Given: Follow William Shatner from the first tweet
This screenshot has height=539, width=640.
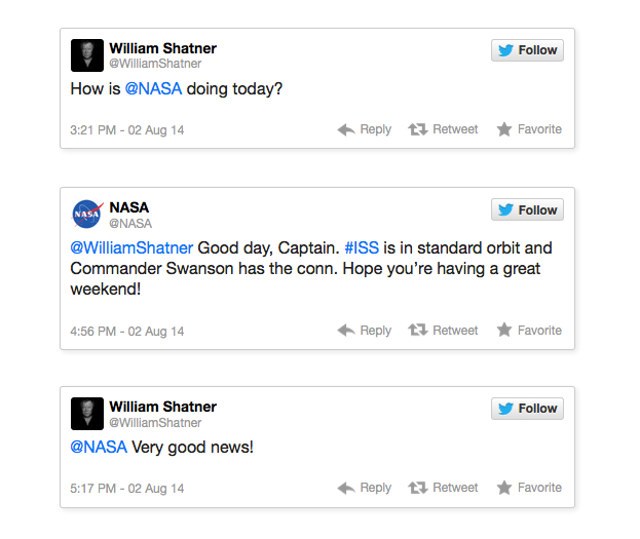Looking at the screenshot, I should (x=527, y=50).
